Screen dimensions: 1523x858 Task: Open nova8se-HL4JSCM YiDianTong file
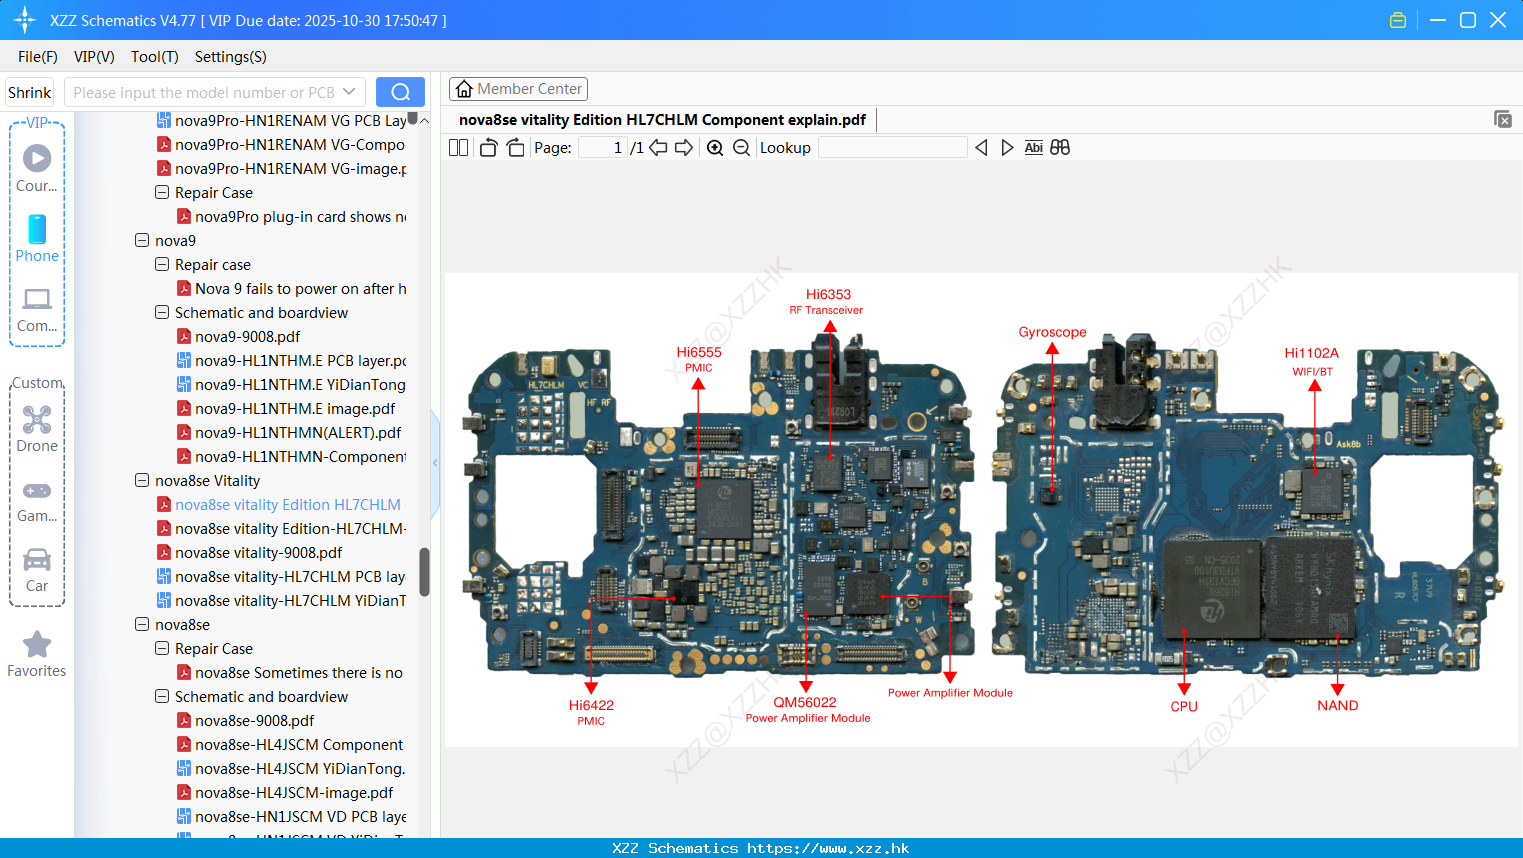[x=291, y=768]
